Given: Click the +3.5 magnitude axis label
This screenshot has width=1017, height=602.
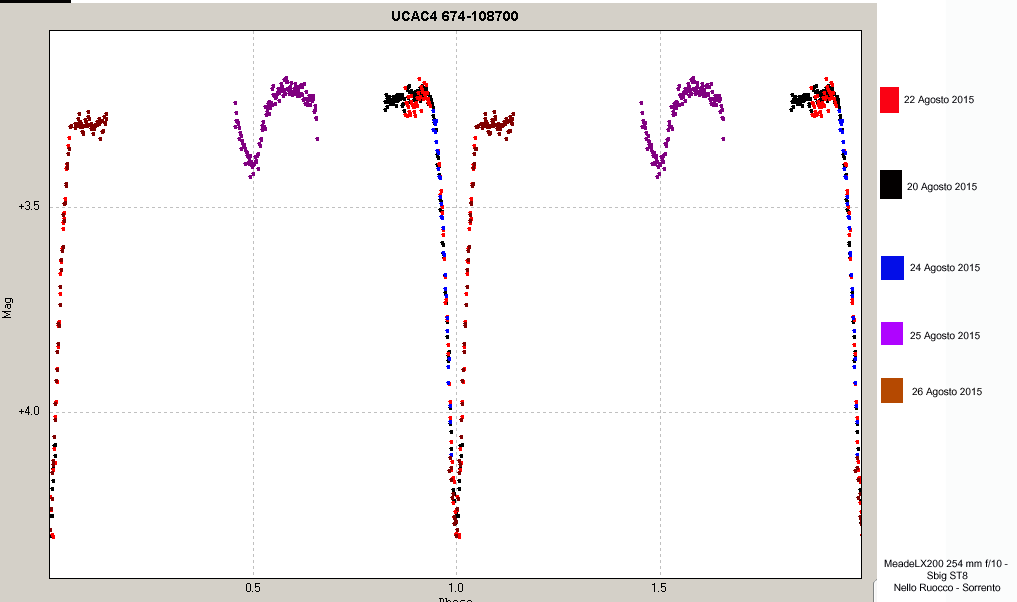Looking at the screenshot, I should coord(29,206).
